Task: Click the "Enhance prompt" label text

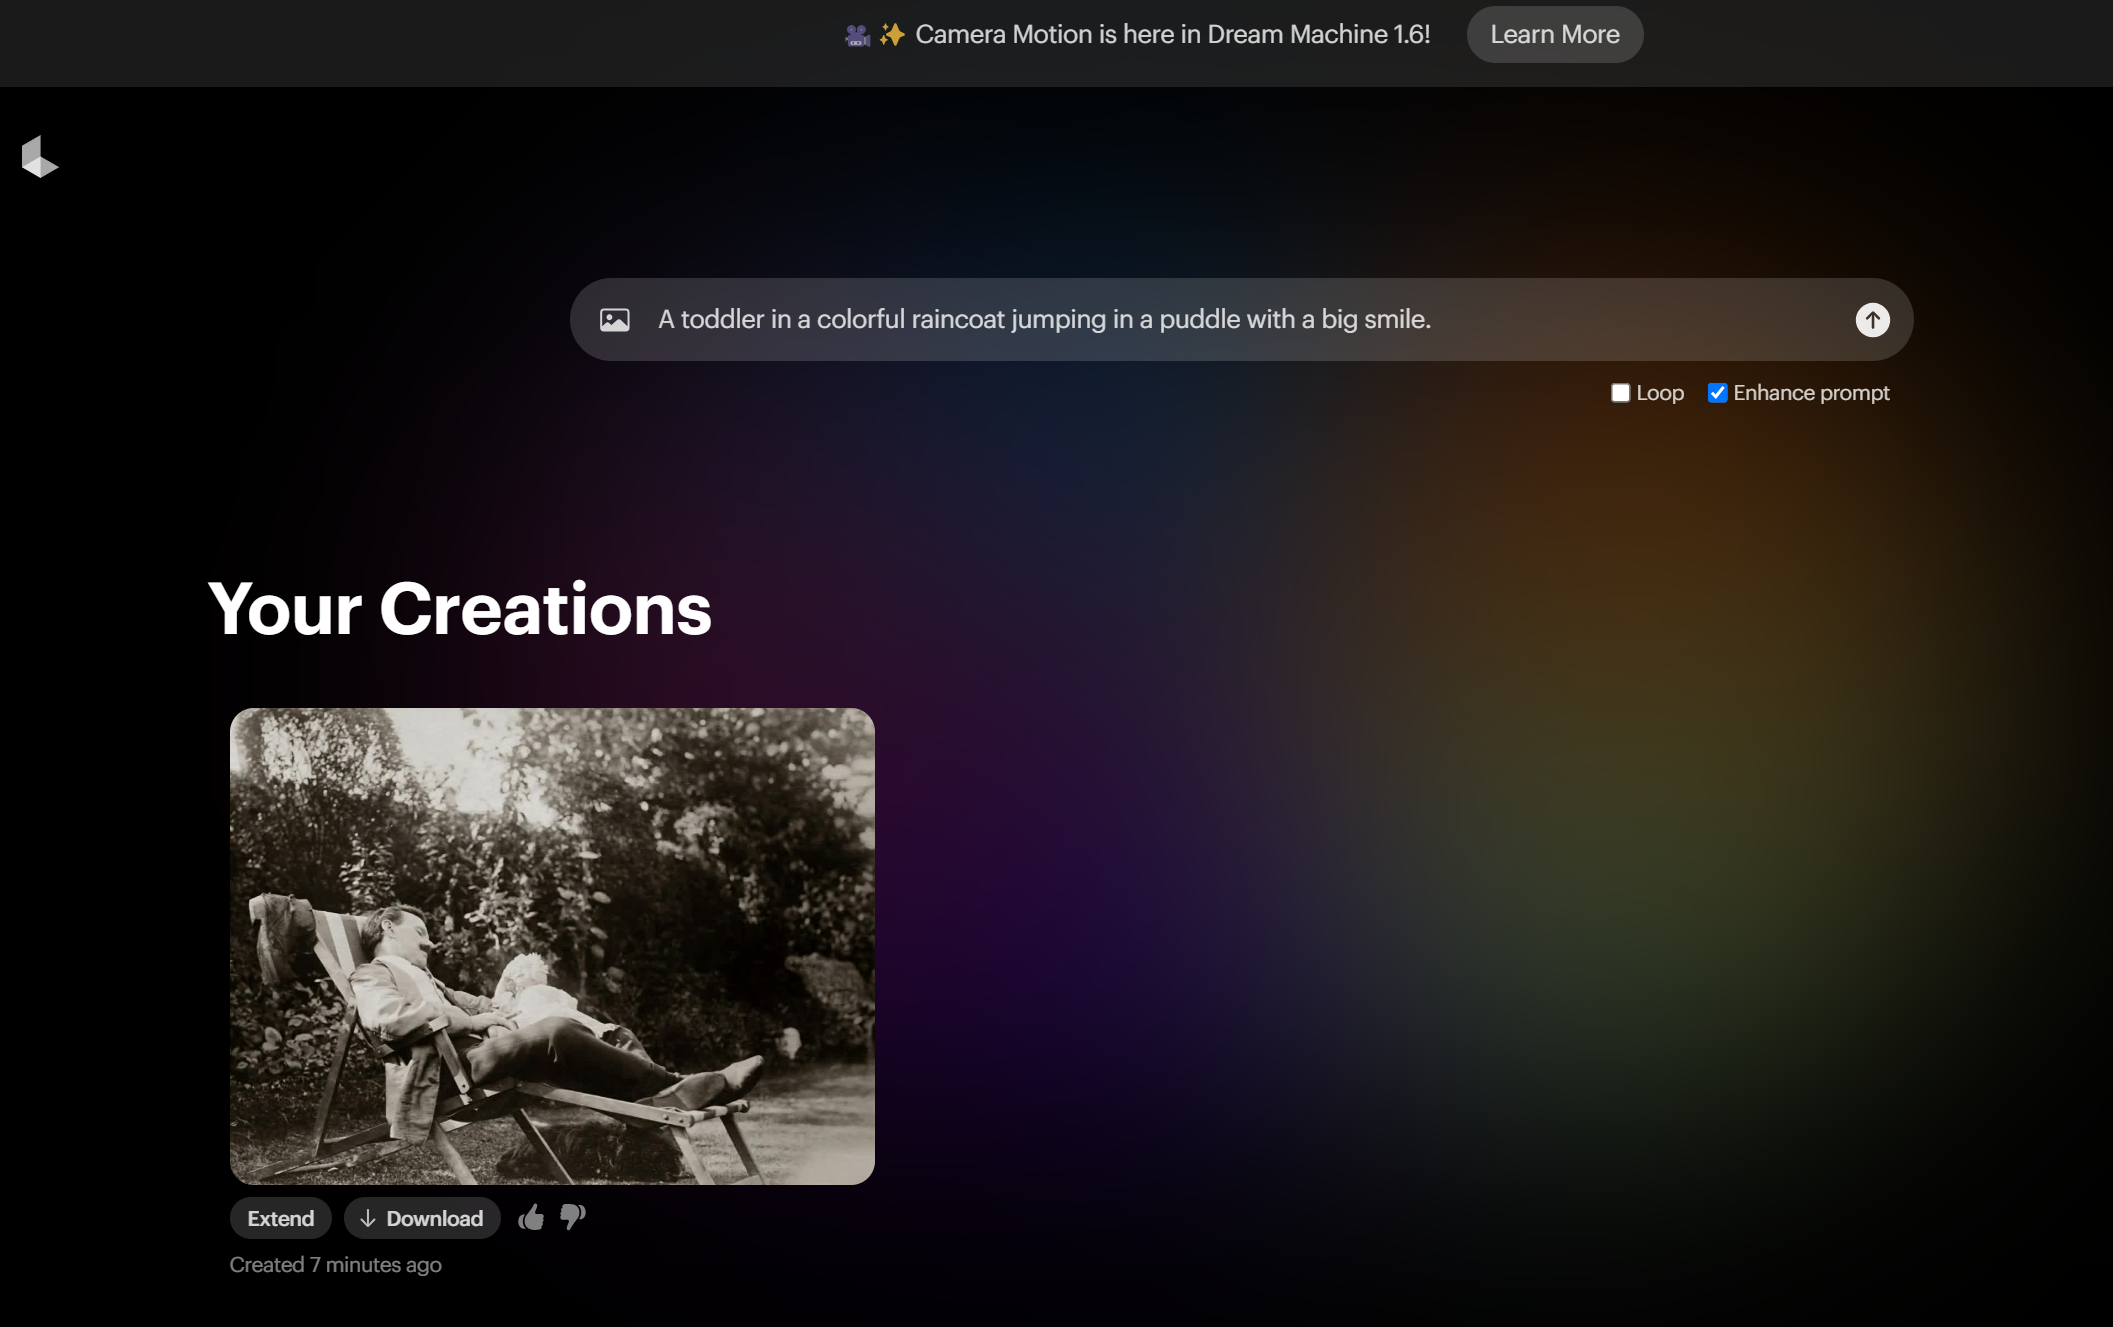Action: point(1811,393)
